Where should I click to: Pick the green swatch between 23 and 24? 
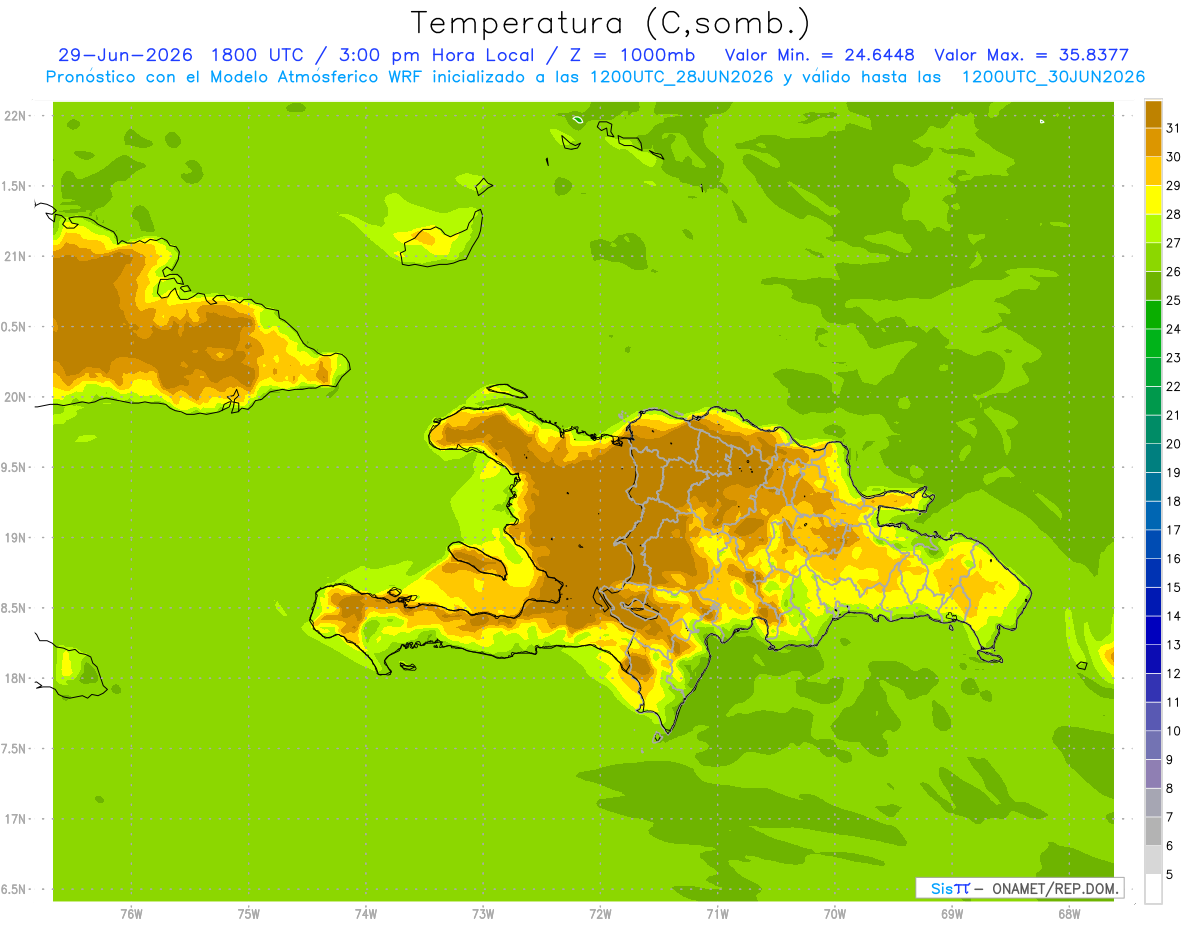pyautogui.click(x=1153, y=343)
